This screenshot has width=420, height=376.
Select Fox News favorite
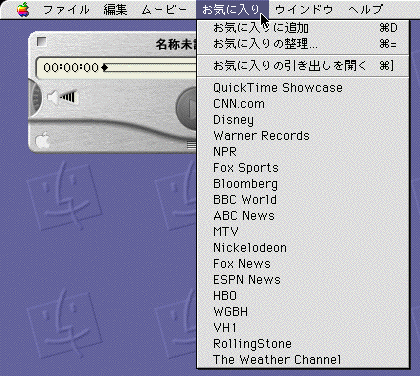click(303, 264)
